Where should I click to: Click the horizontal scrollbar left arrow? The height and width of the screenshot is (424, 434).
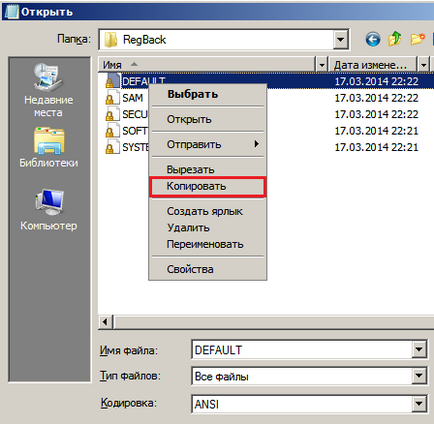coord(106,322)
